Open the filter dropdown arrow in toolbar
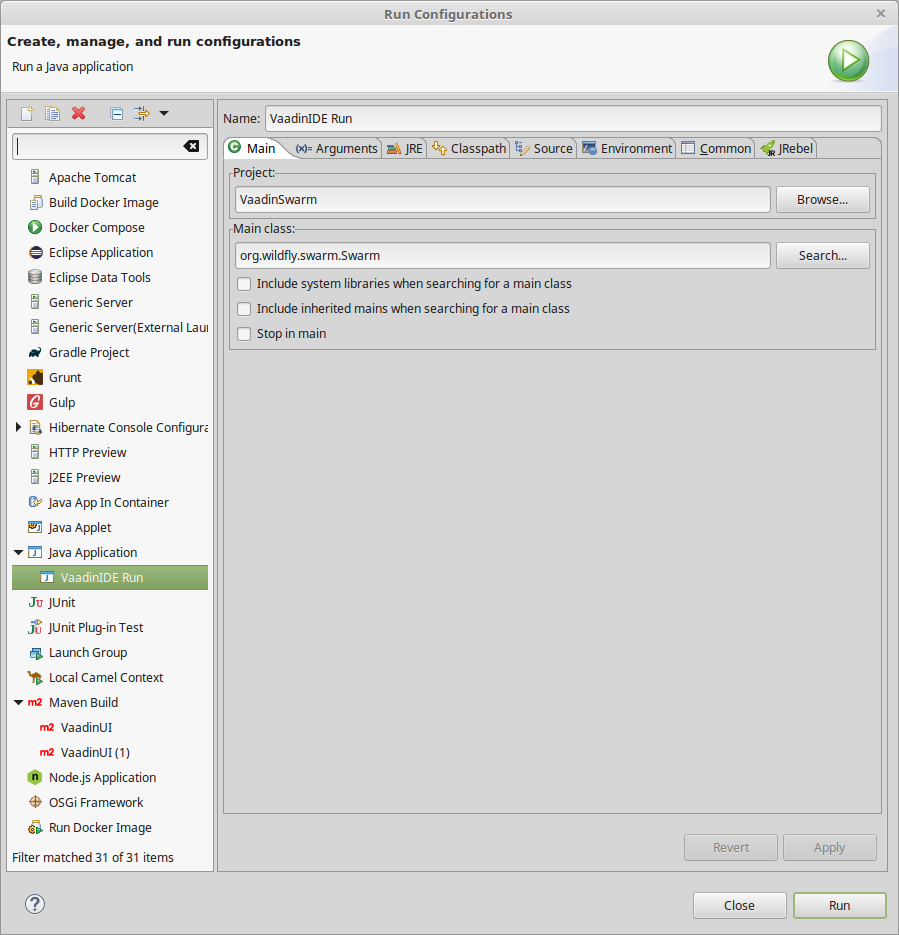 (x=164, y=113)
